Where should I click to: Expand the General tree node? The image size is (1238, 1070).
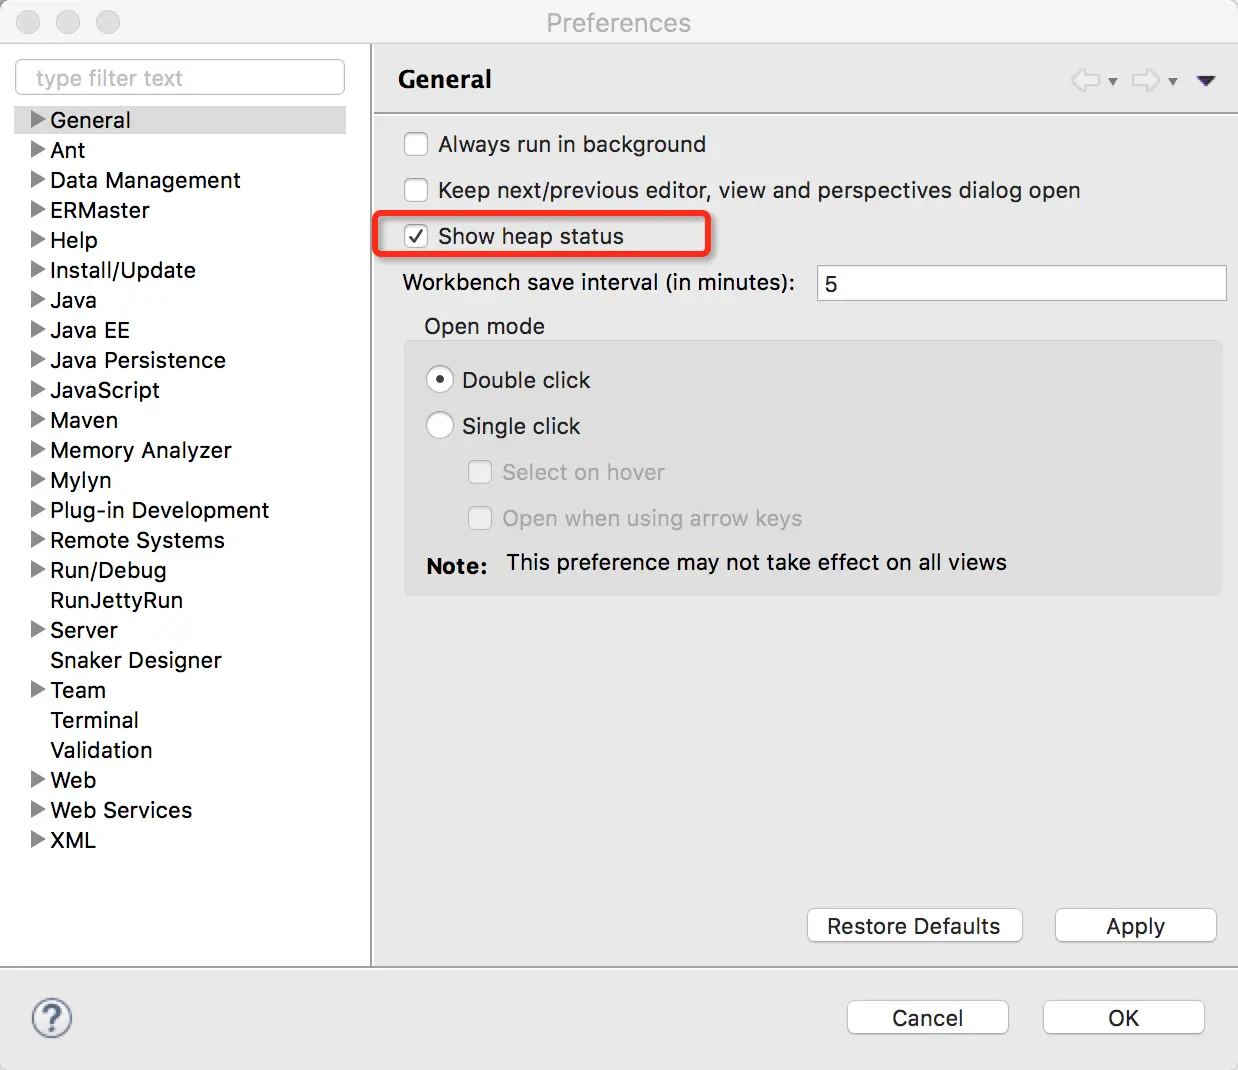(38, 120)
